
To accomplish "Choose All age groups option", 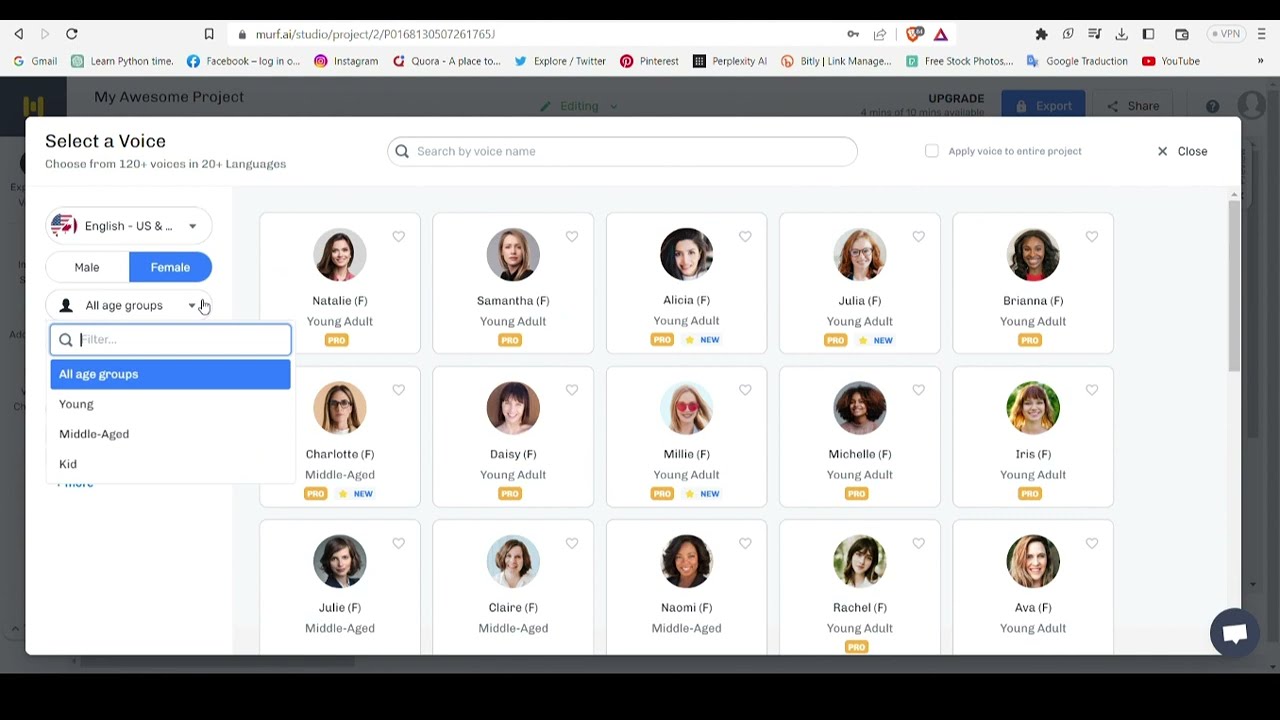I will [170, 374].
